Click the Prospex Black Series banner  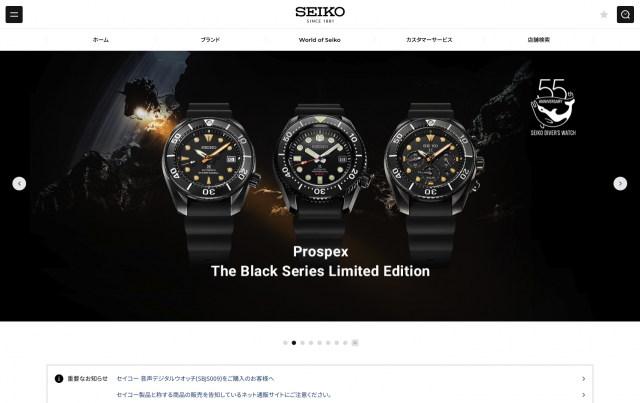coord(320,186)
